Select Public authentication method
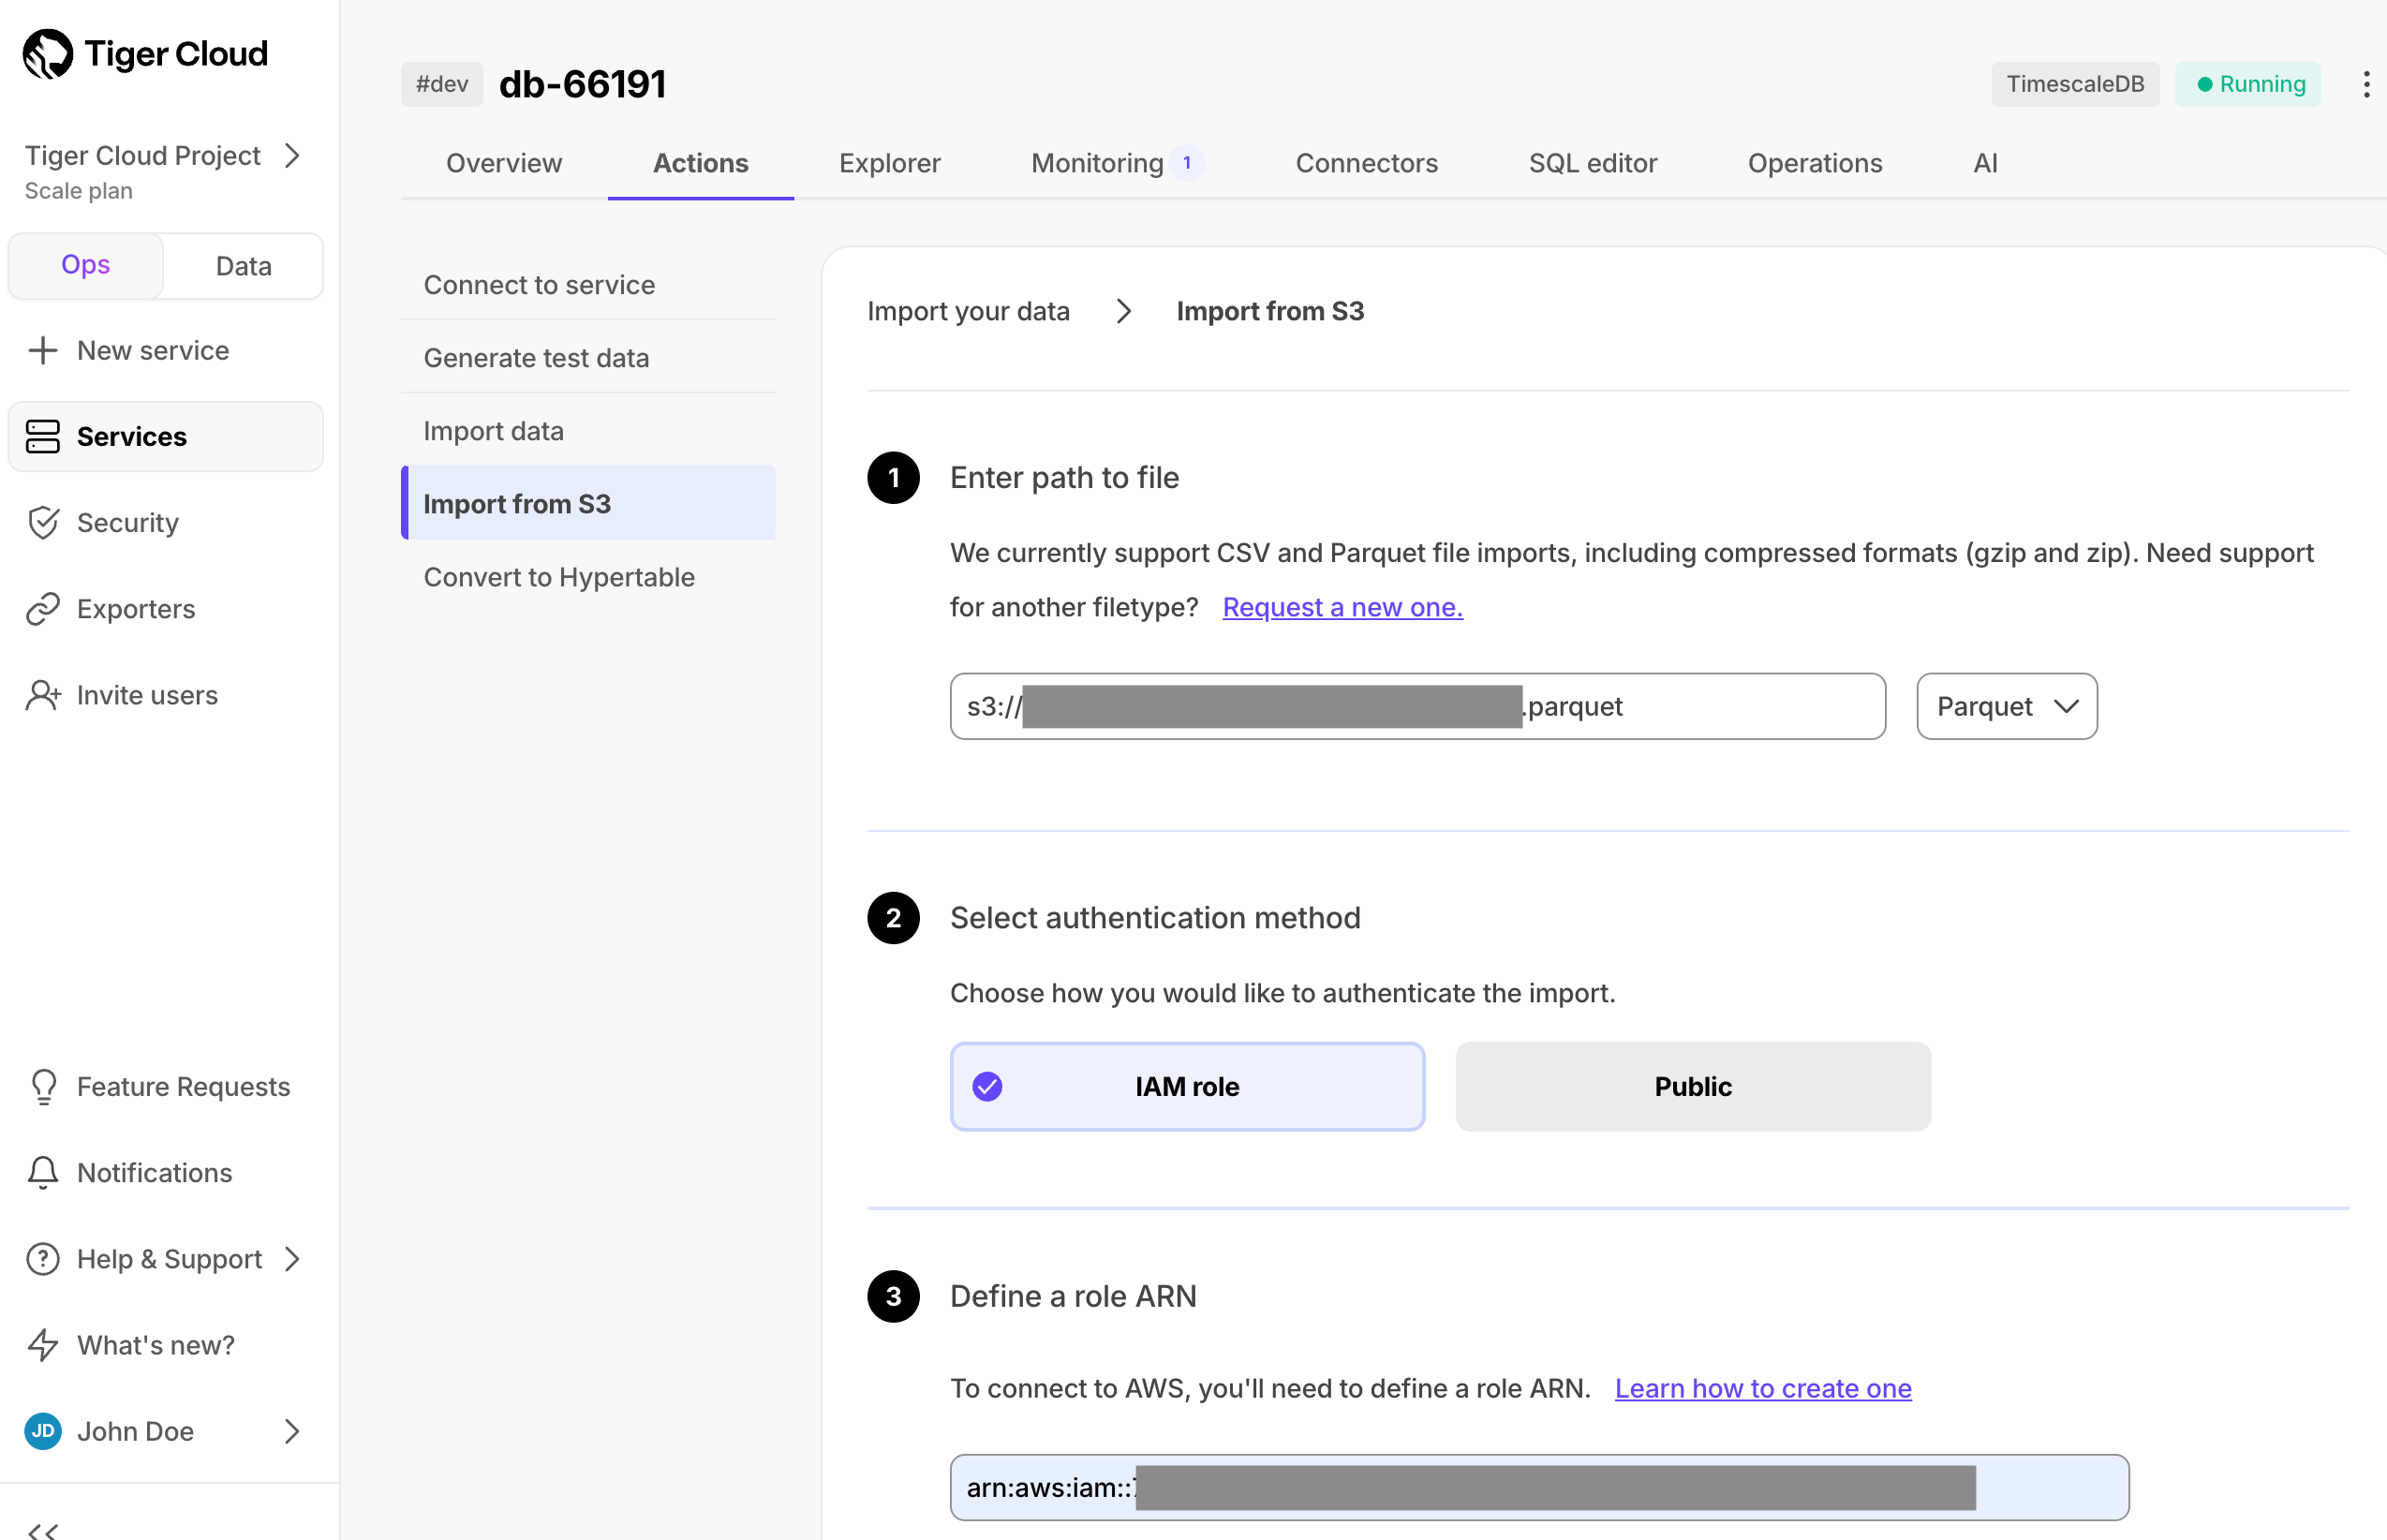The height and width of the screenshot is (1540, 2387). (1692, 1086)
